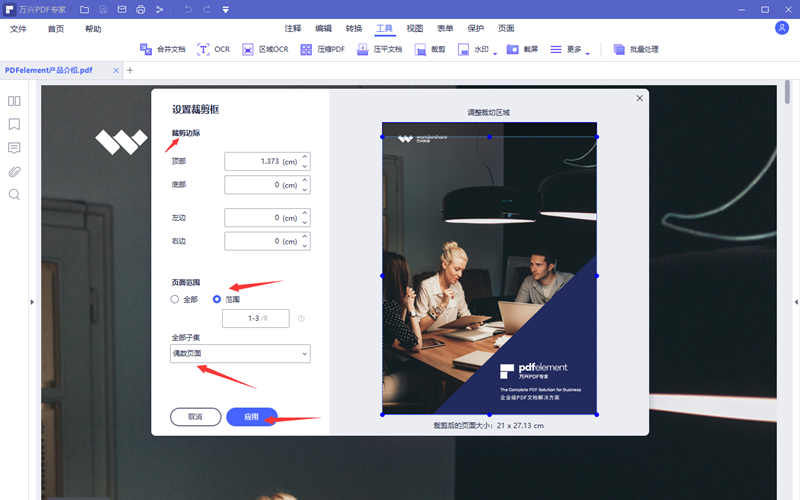Open the page thumbnails sidebar panel

click(14, 101)
